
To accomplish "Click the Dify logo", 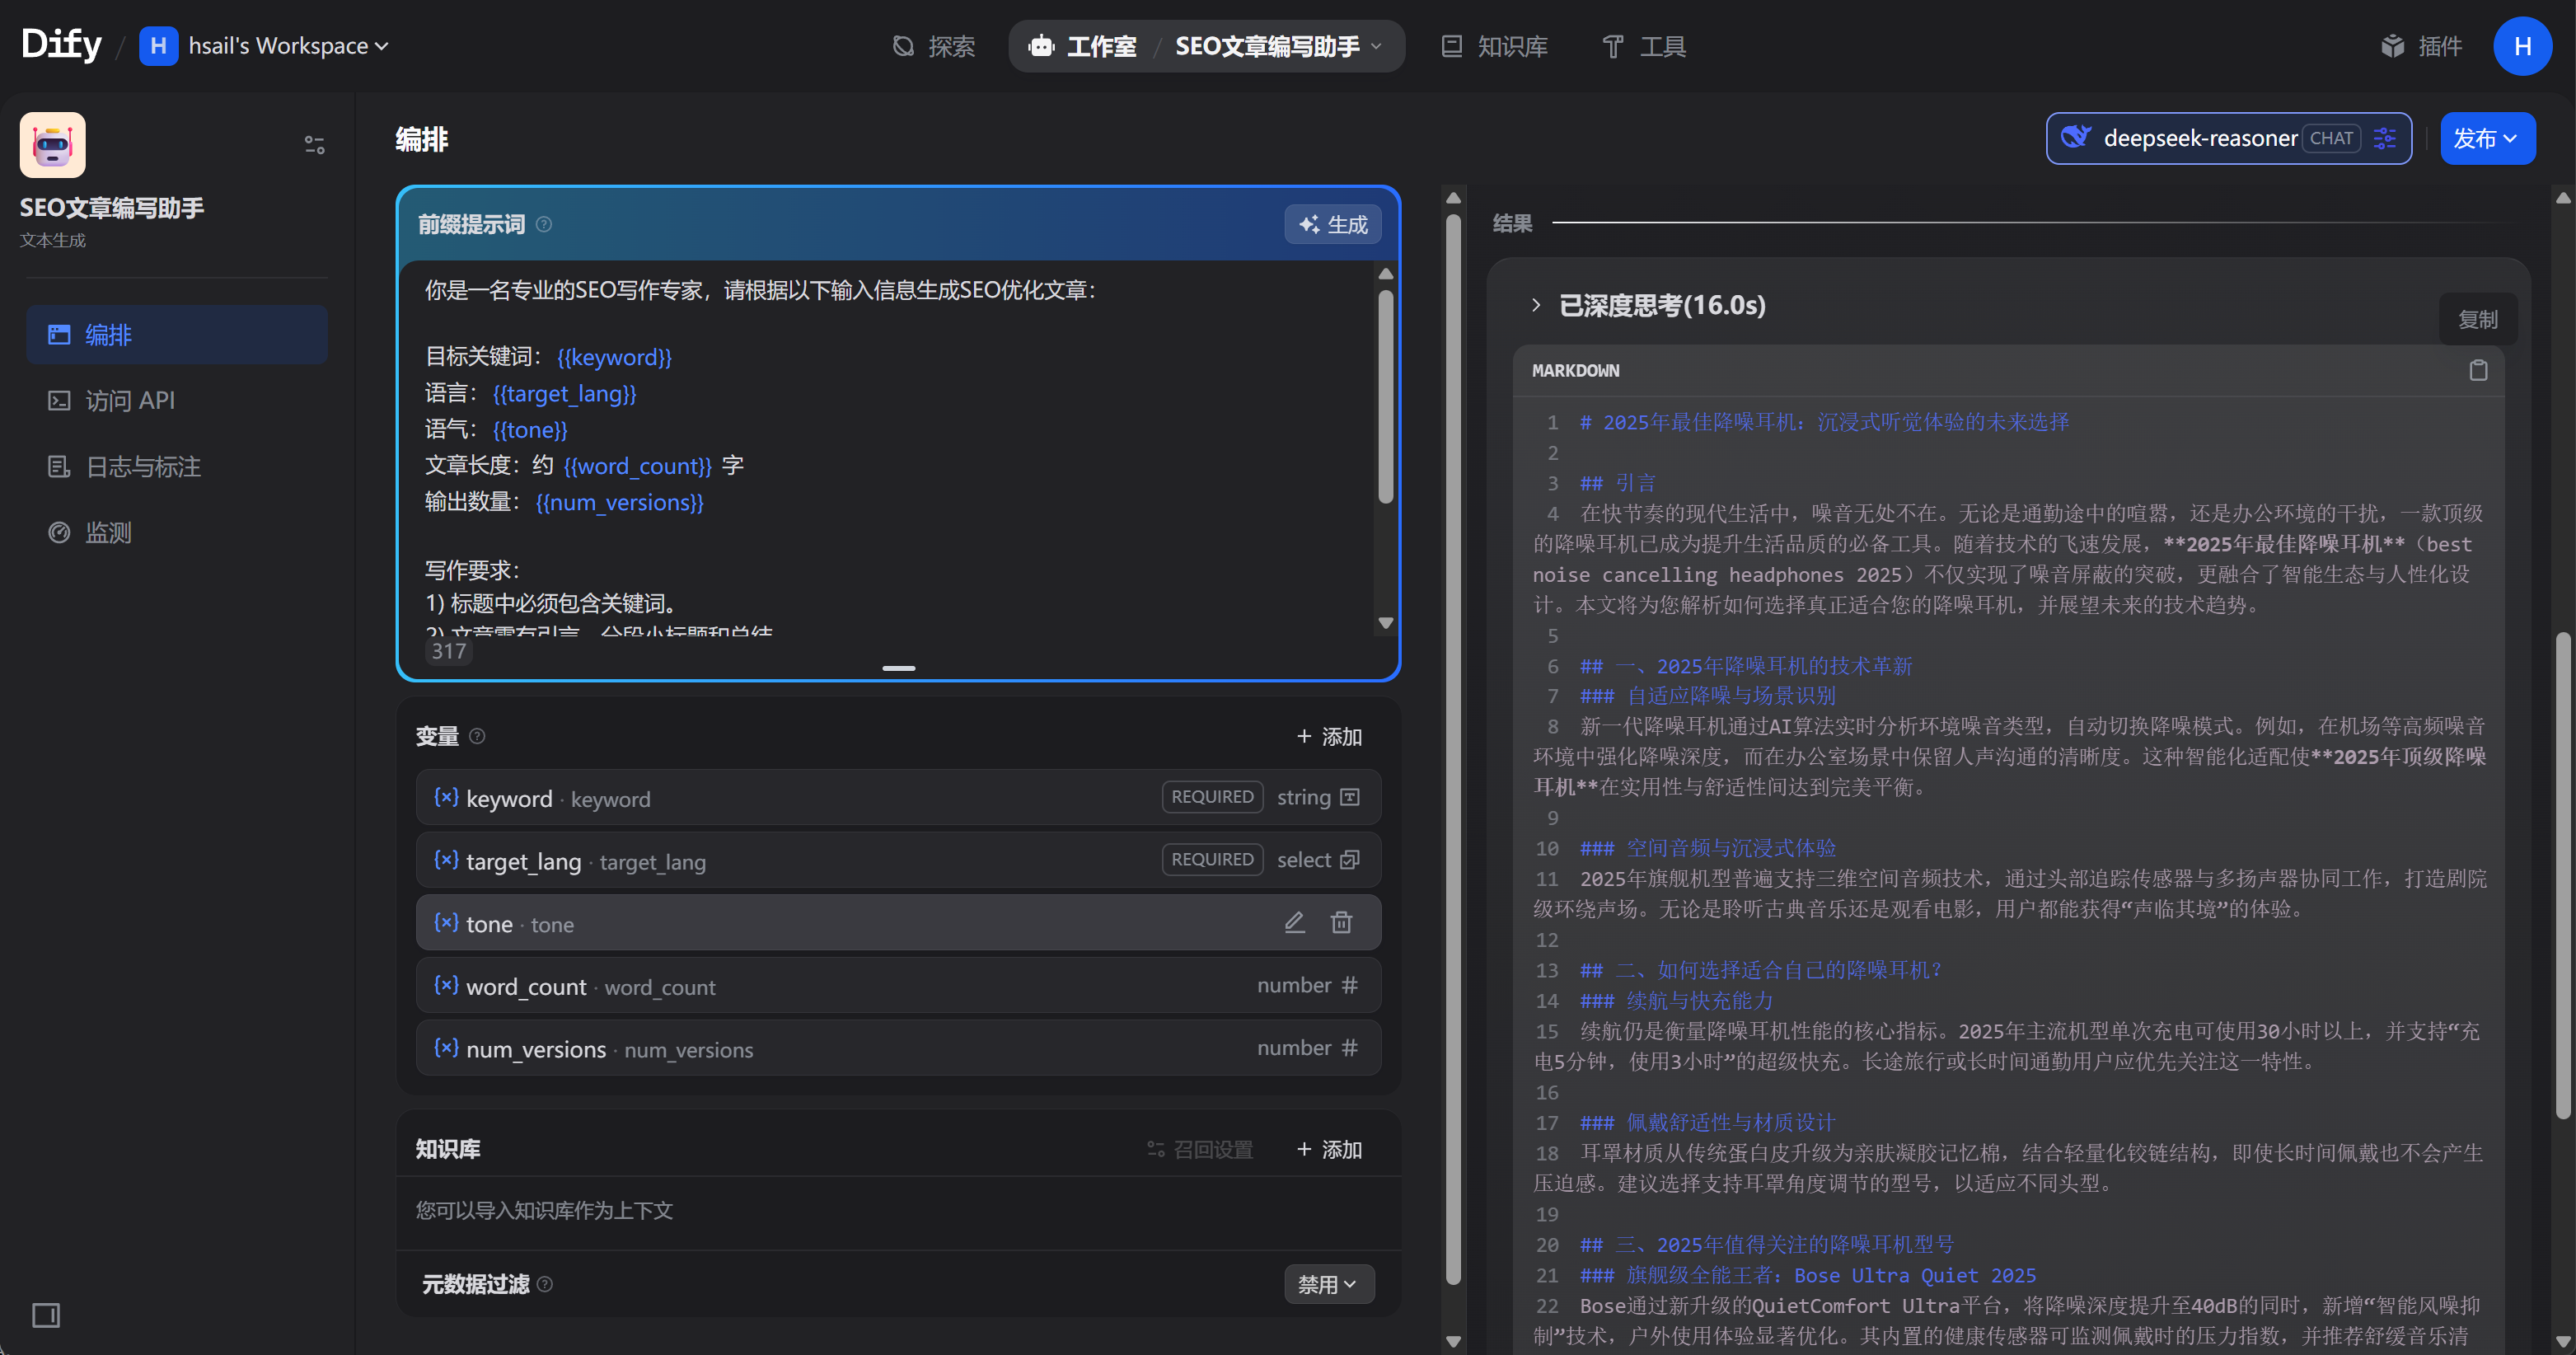I will point(61,45).
